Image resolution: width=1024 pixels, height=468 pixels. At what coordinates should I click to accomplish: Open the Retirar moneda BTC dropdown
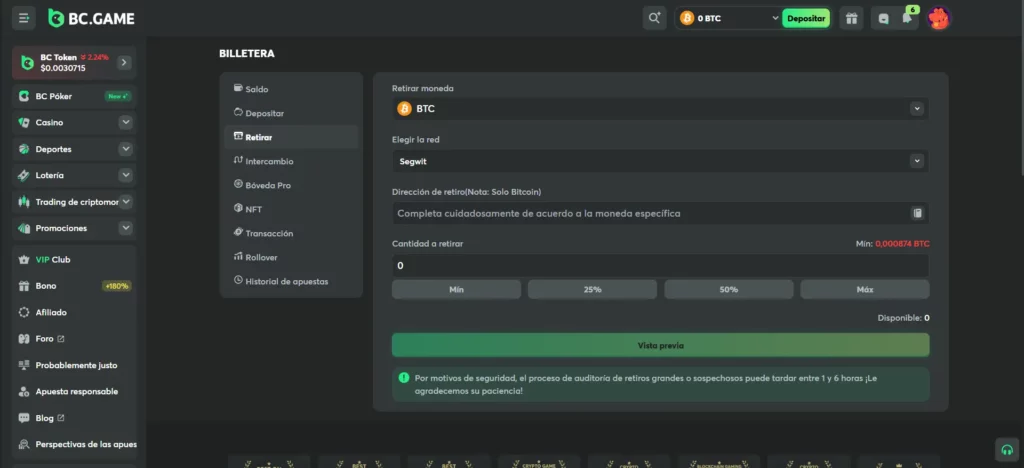[x=660, y=109]
